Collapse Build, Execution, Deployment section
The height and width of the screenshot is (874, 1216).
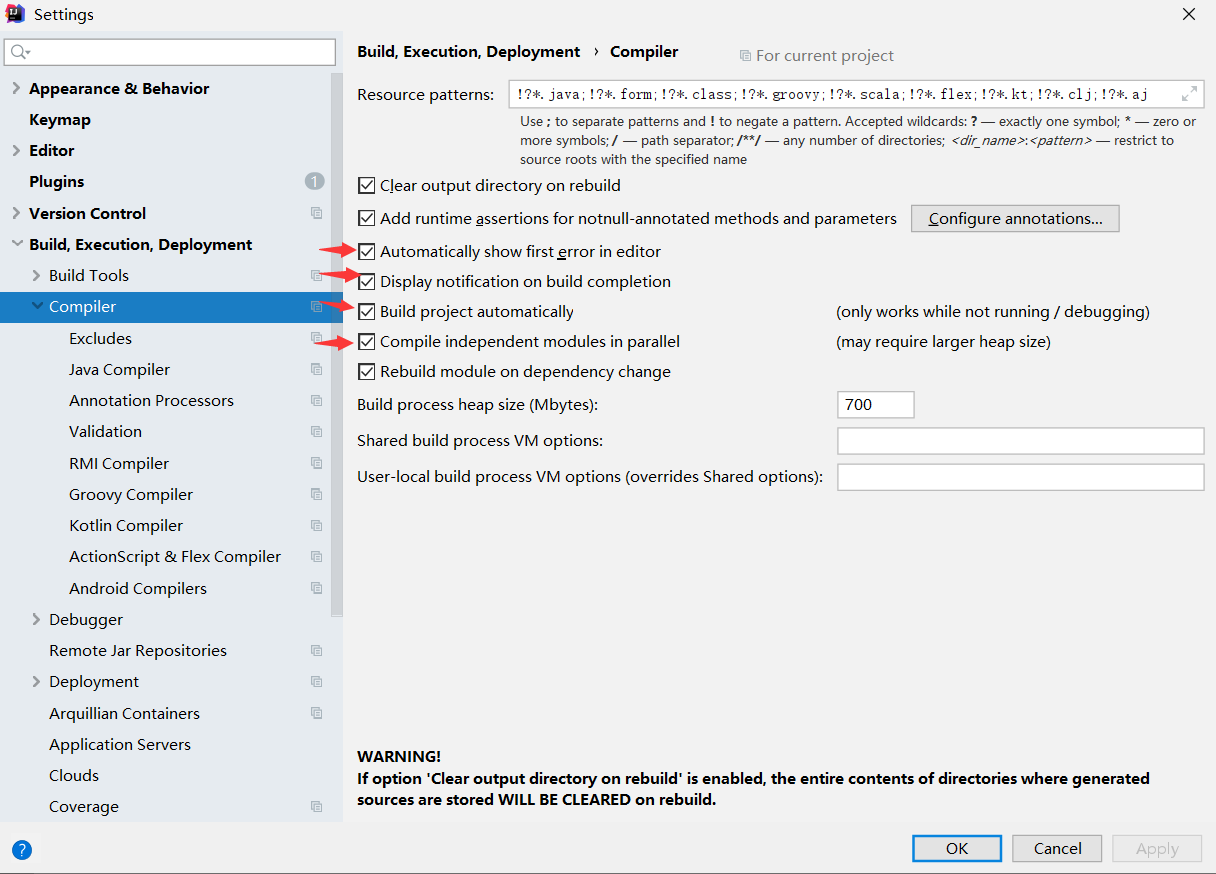click(x=16, y=244)
